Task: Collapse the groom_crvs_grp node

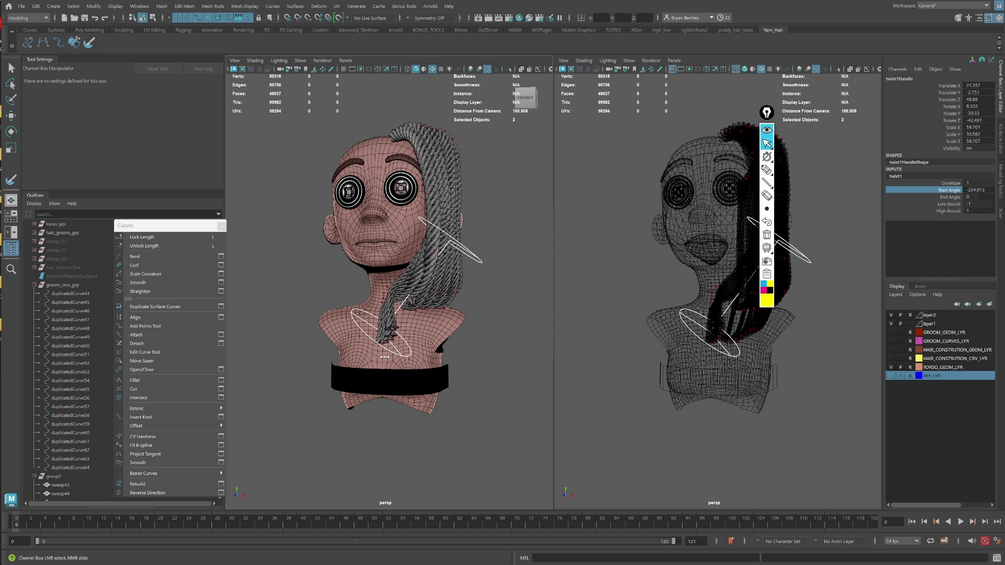Action: (x=34, y=284)
